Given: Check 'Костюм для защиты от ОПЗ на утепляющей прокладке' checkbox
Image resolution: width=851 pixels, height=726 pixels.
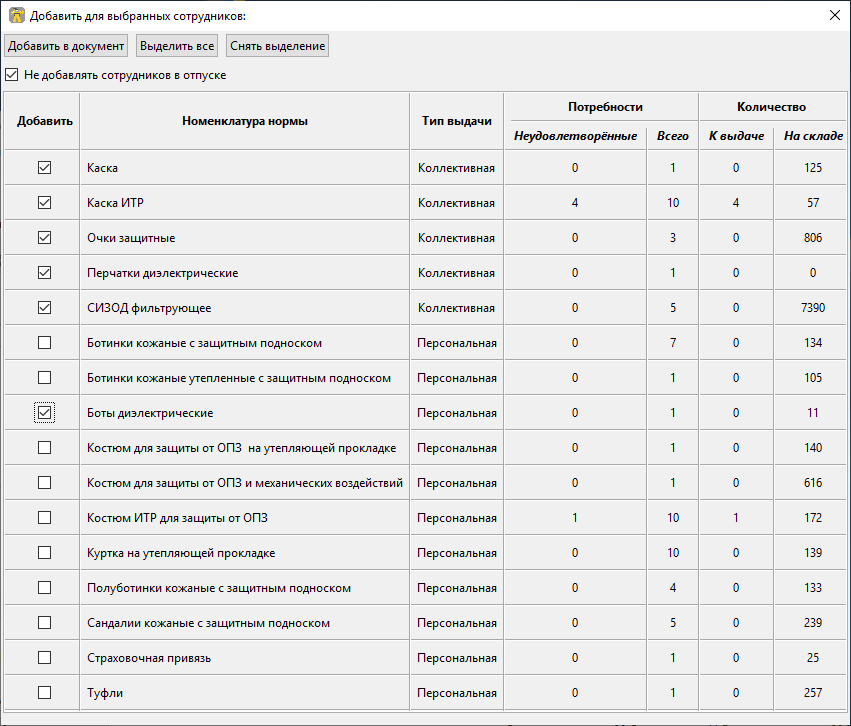Looking at the screenshot, I should tap(45, 448).
